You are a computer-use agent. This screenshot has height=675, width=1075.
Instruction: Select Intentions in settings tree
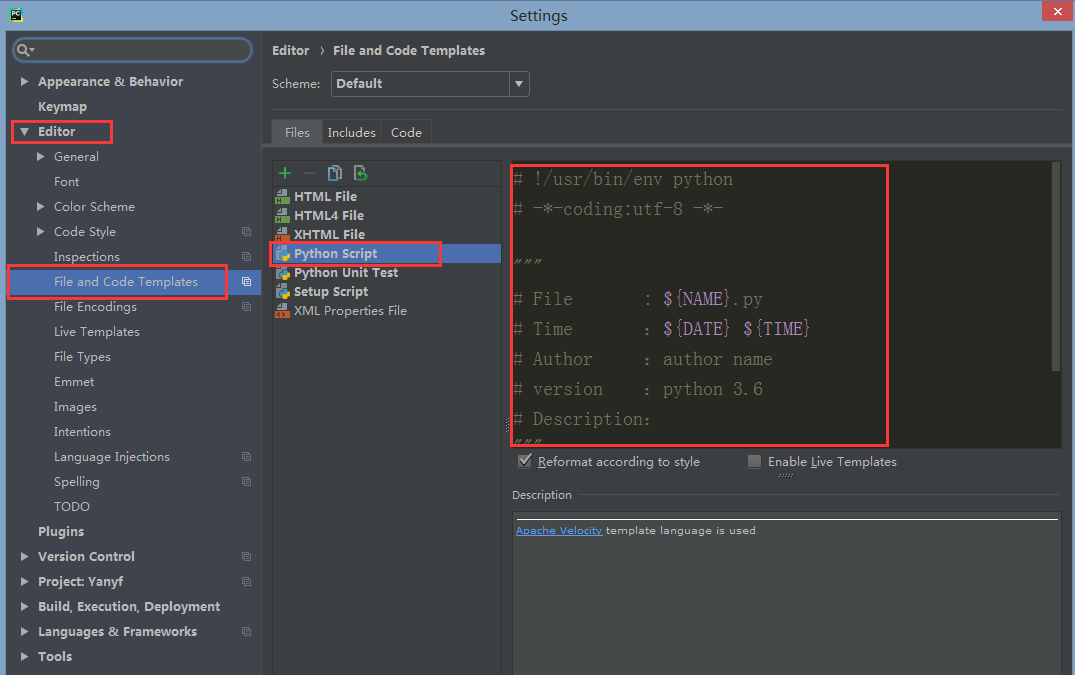click(x=82, y=432)
